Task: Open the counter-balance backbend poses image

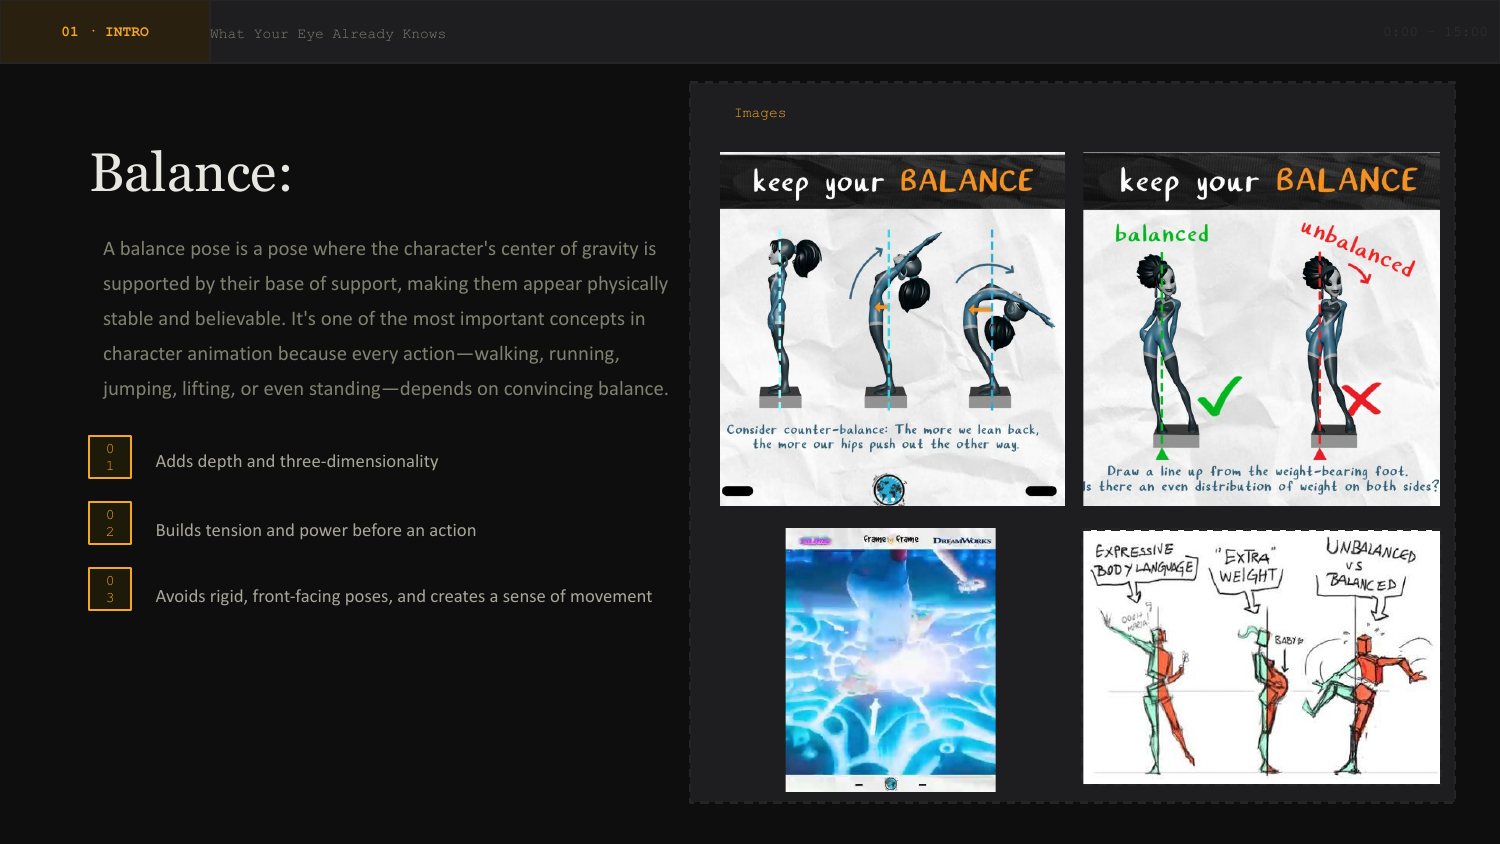Action: click(892, 329)
